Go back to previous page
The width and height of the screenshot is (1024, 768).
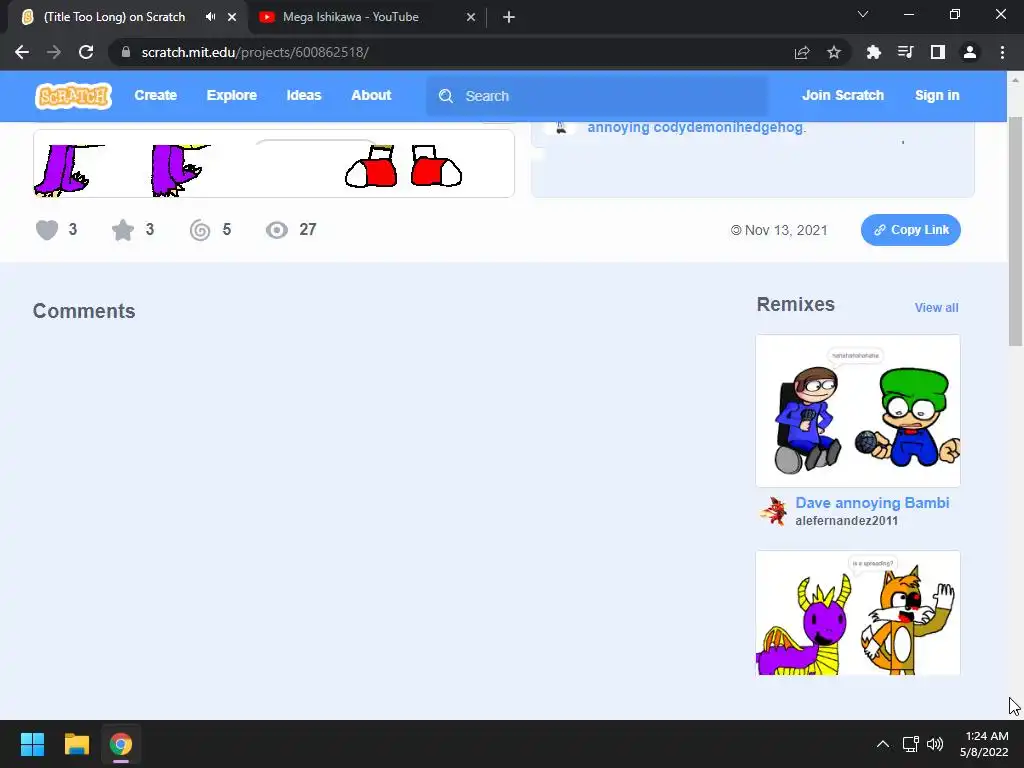tap(22, 52)
